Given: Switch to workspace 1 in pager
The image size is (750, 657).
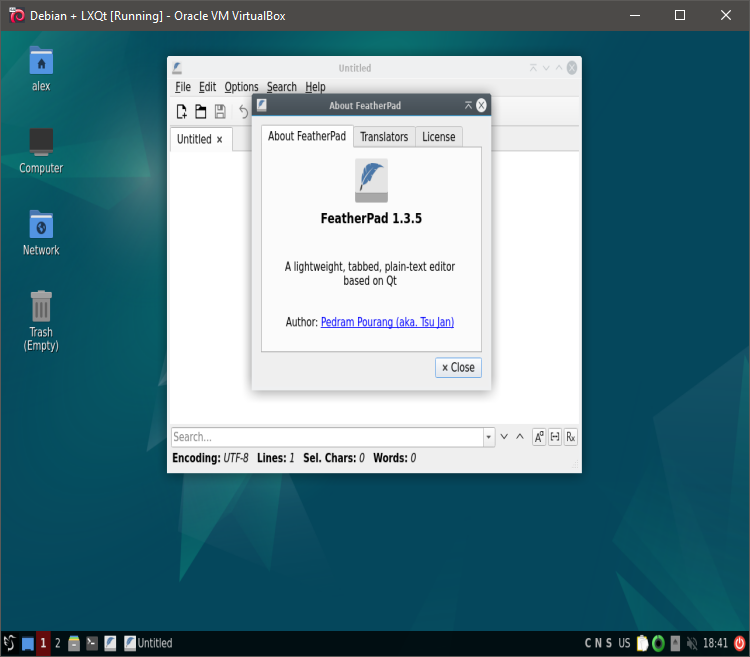Looking at the screenshot, I should pos(43,643).
